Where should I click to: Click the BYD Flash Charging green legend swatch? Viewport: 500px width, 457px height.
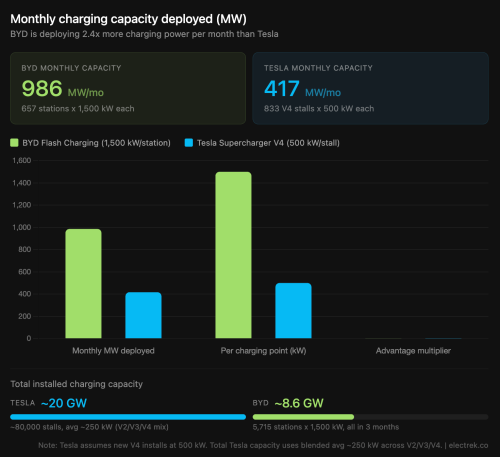pyautogui.click(x=14, y=143)
